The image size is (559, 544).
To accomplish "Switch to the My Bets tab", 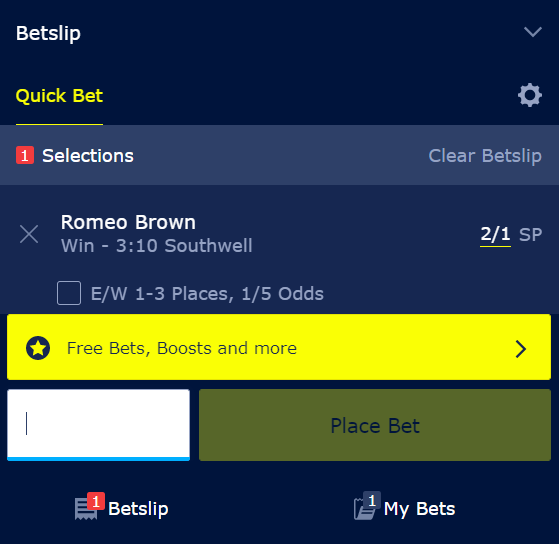I will pos(405,508).
